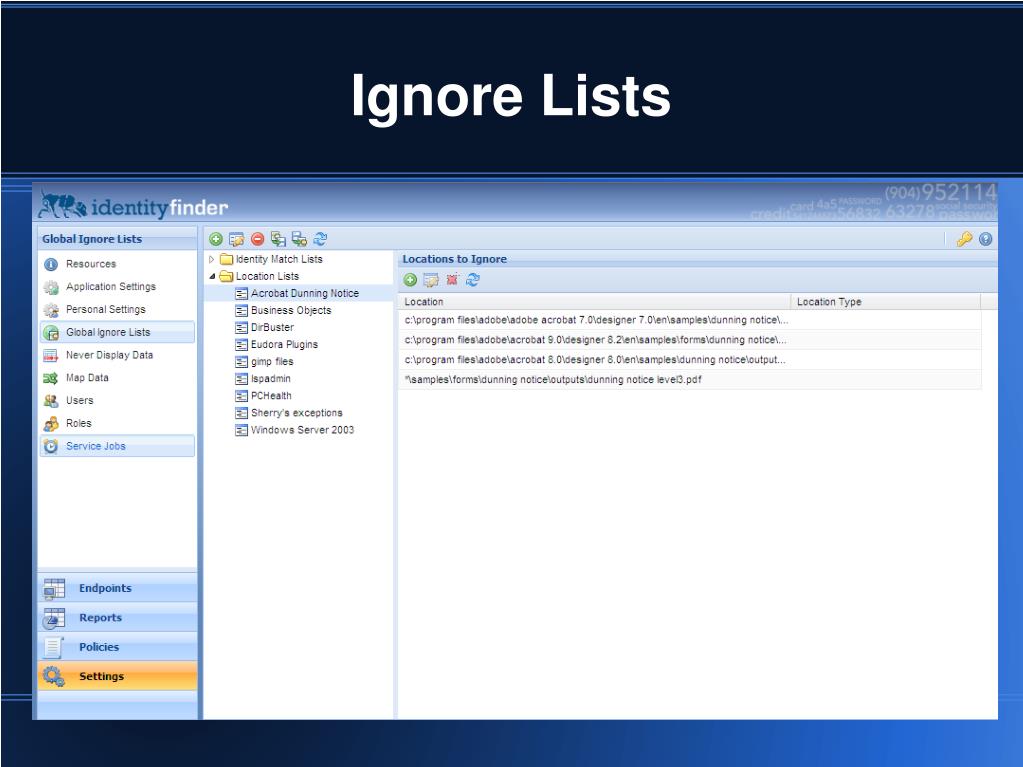1023x767 pixels.
Task: Click the refresh icon in main toolbar
Action: tap(320, 239)
